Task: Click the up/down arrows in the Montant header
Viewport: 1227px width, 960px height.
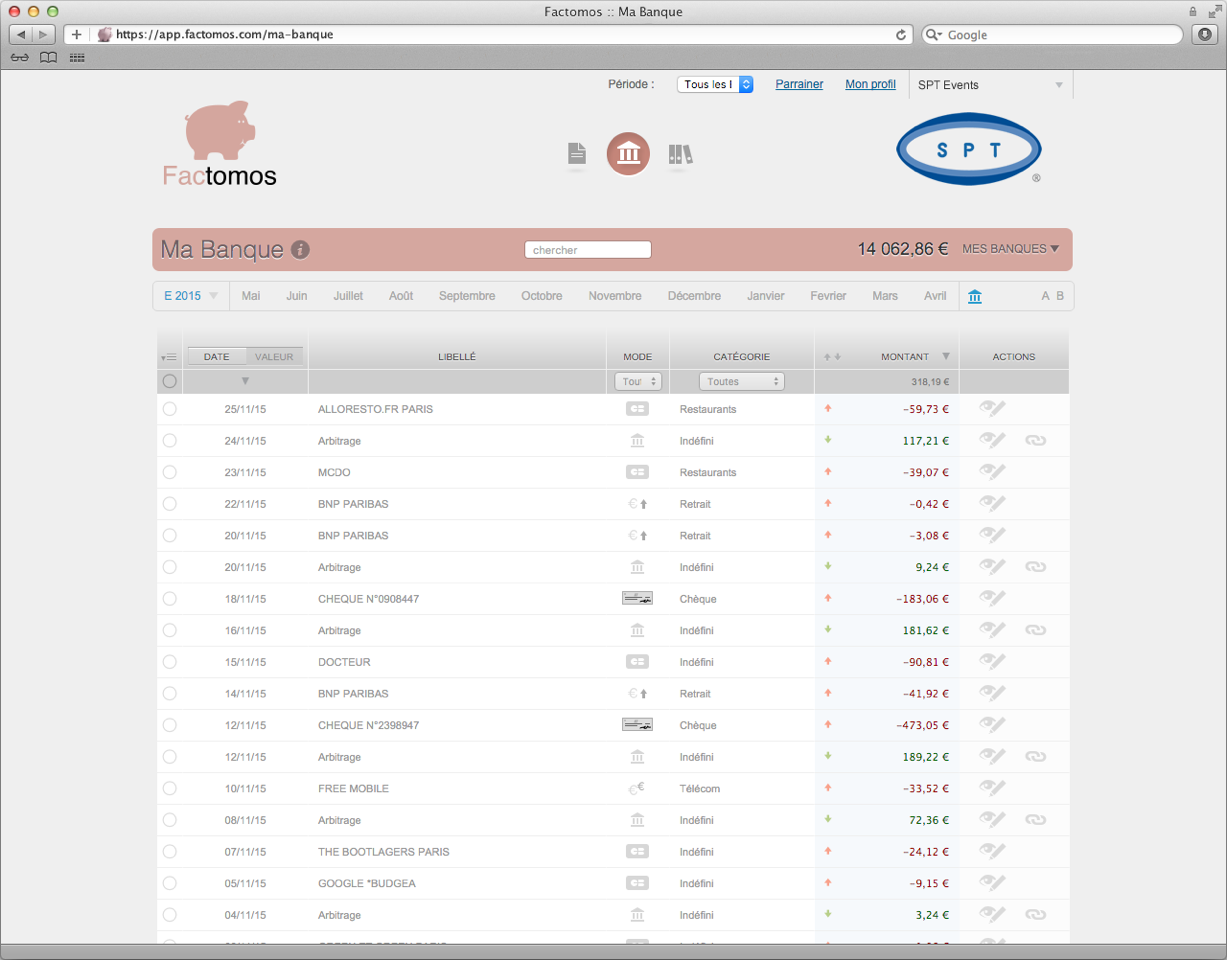Action: pos(832,357)
